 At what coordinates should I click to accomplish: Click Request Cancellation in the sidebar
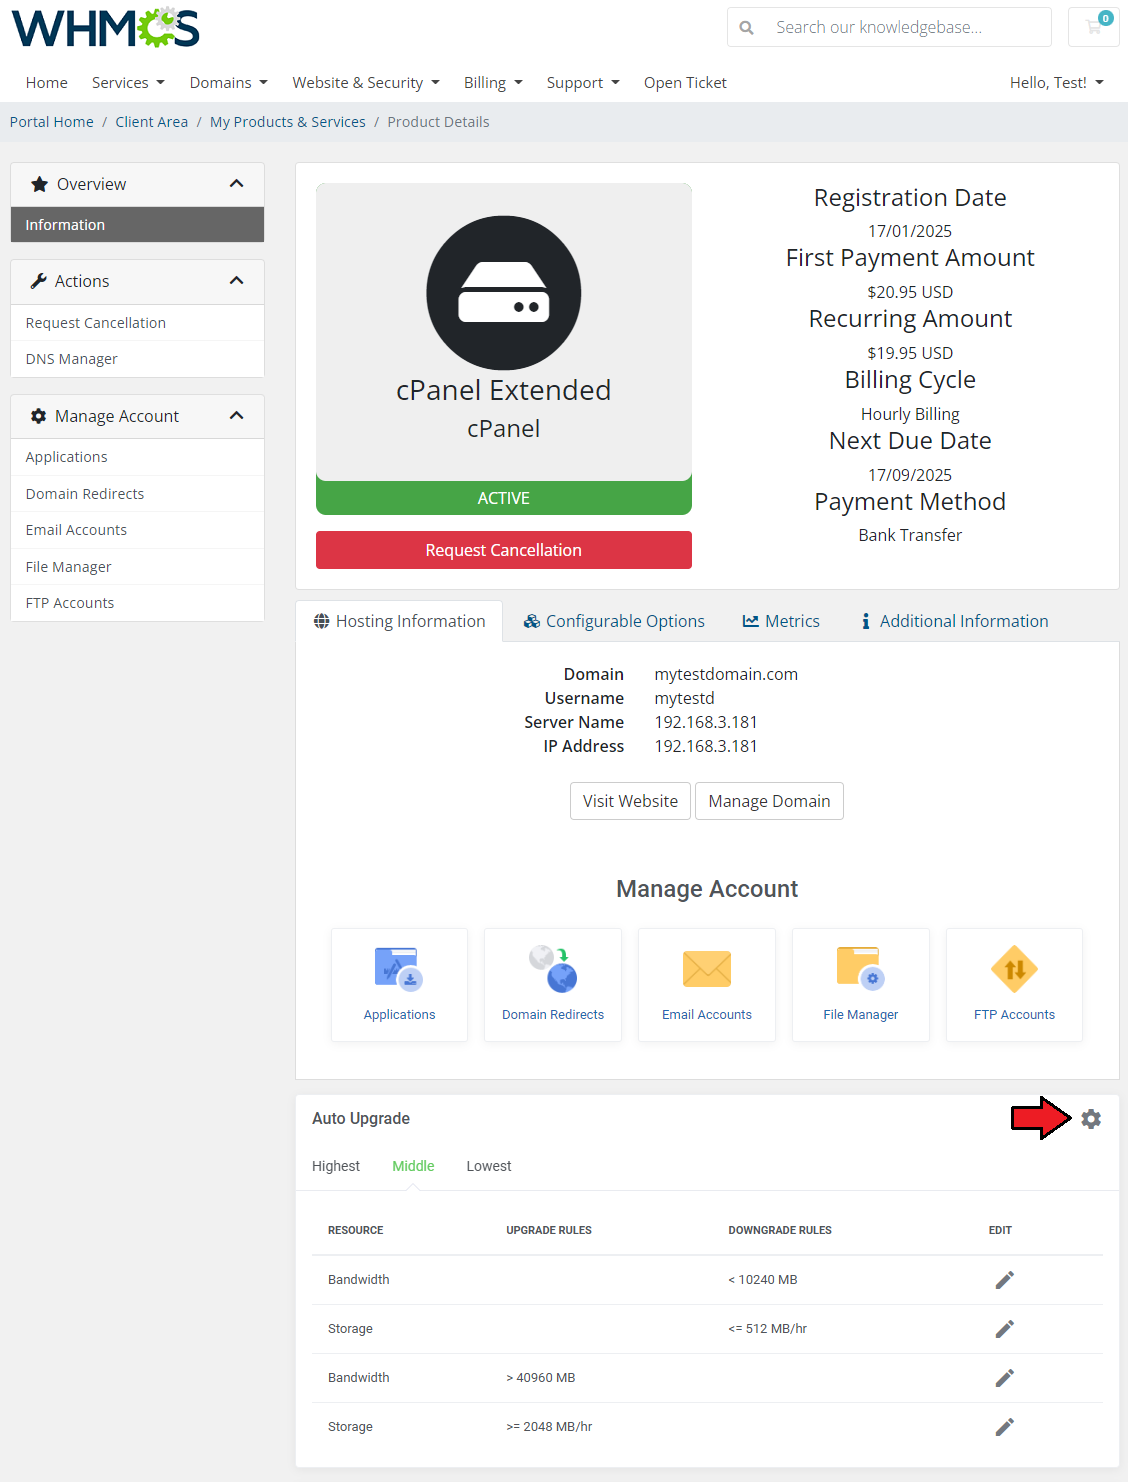pos(137,323)
